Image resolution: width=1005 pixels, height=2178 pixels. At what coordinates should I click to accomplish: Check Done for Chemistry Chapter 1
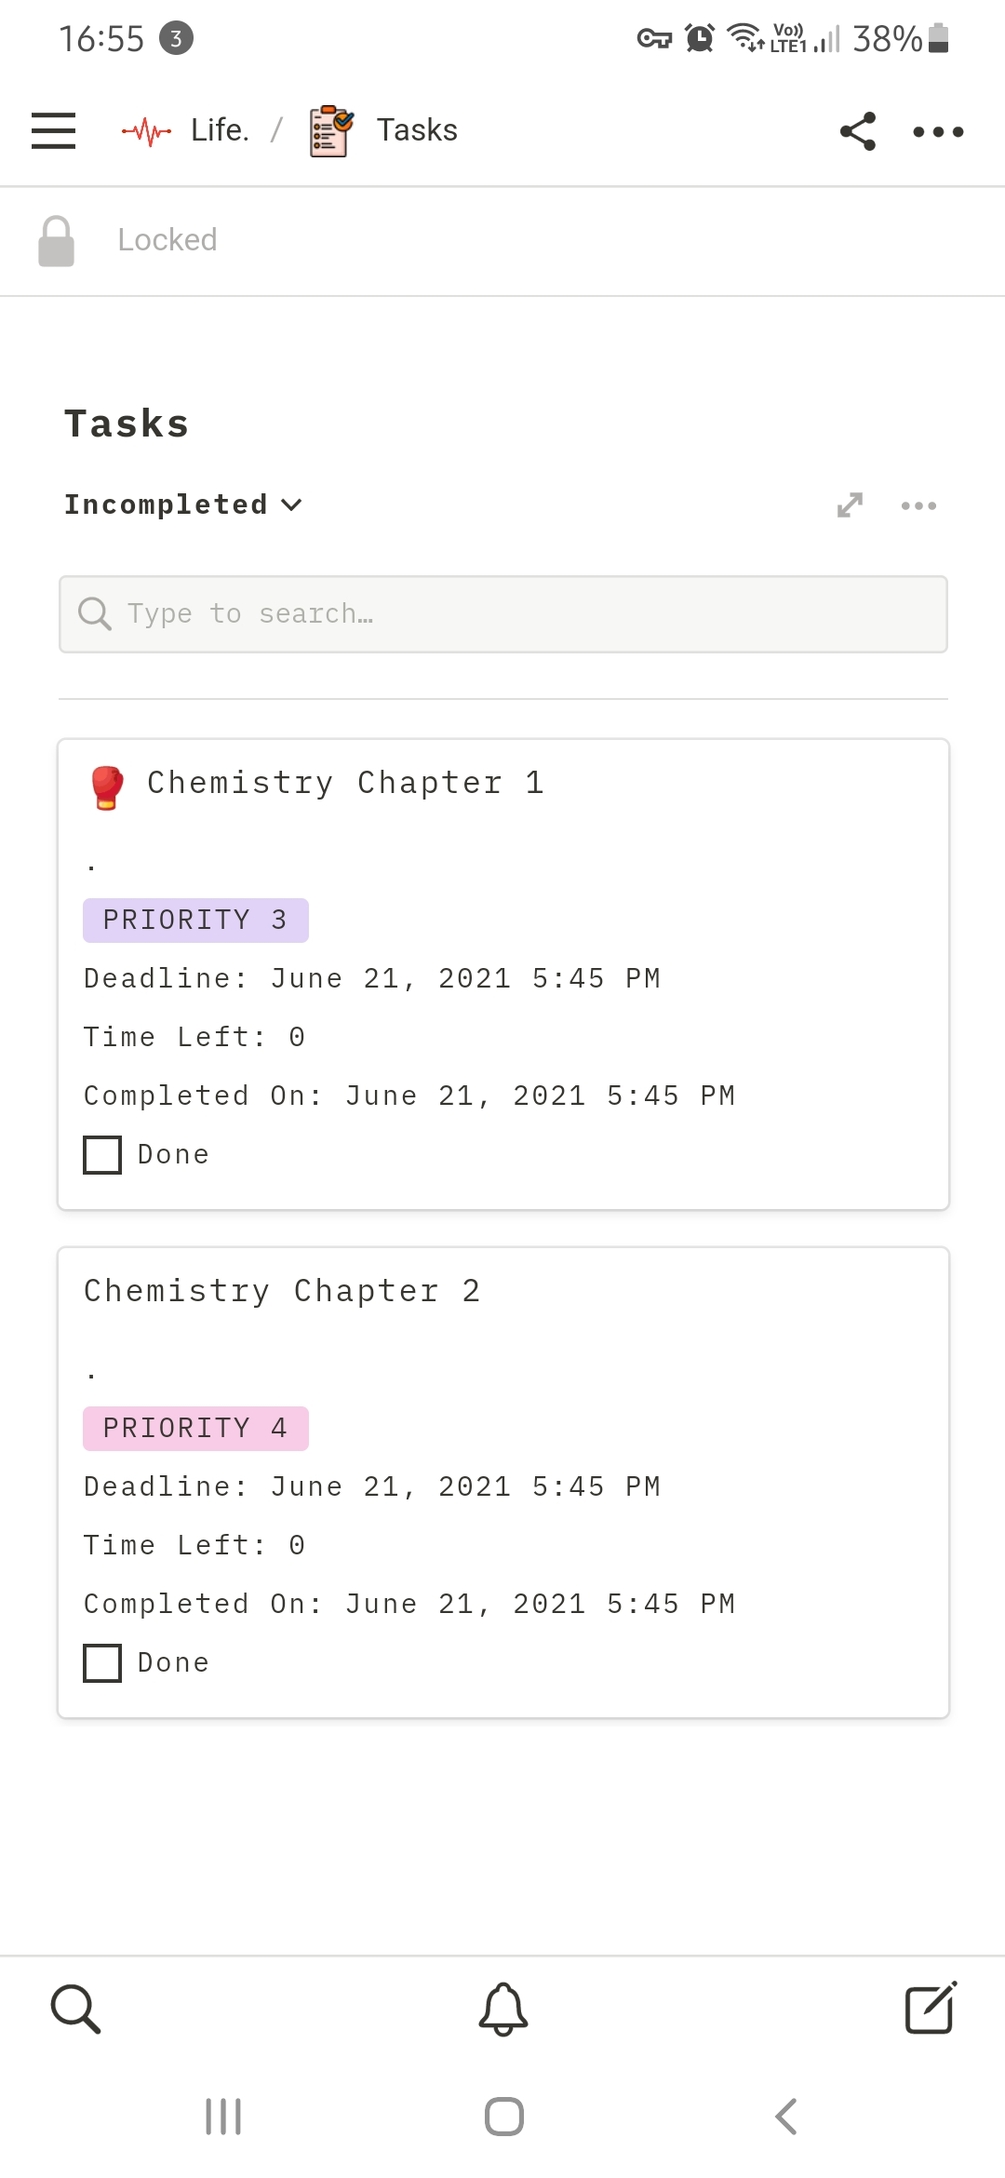pyautogui.click(x=102, y=1155)
